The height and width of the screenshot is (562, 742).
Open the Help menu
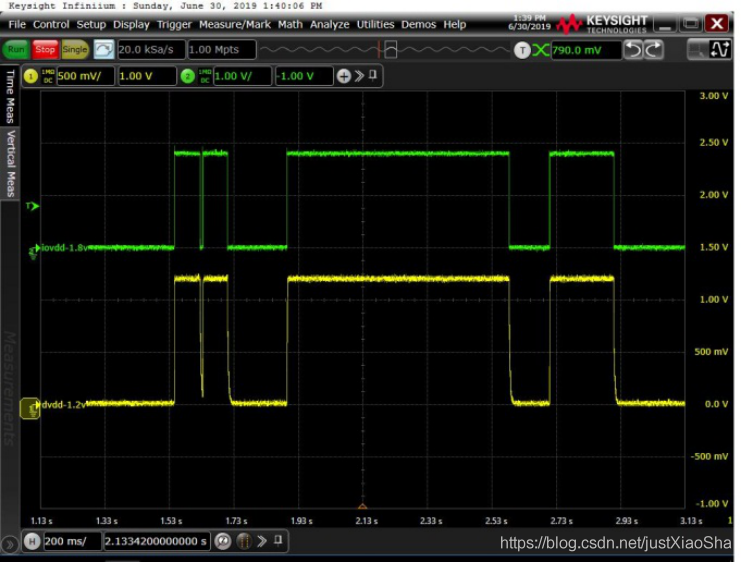[454, 25]
